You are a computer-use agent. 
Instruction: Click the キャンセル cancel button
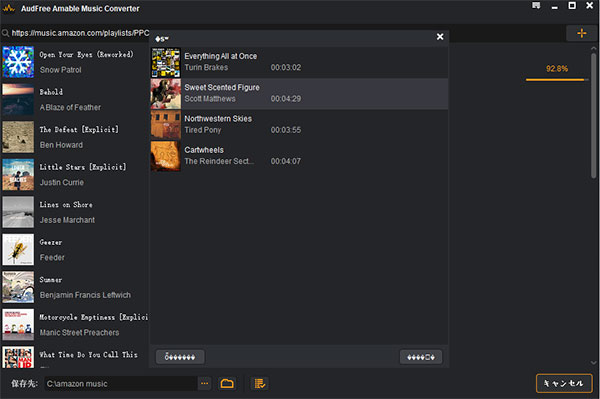pyautogui.click(x=564, y=383)
